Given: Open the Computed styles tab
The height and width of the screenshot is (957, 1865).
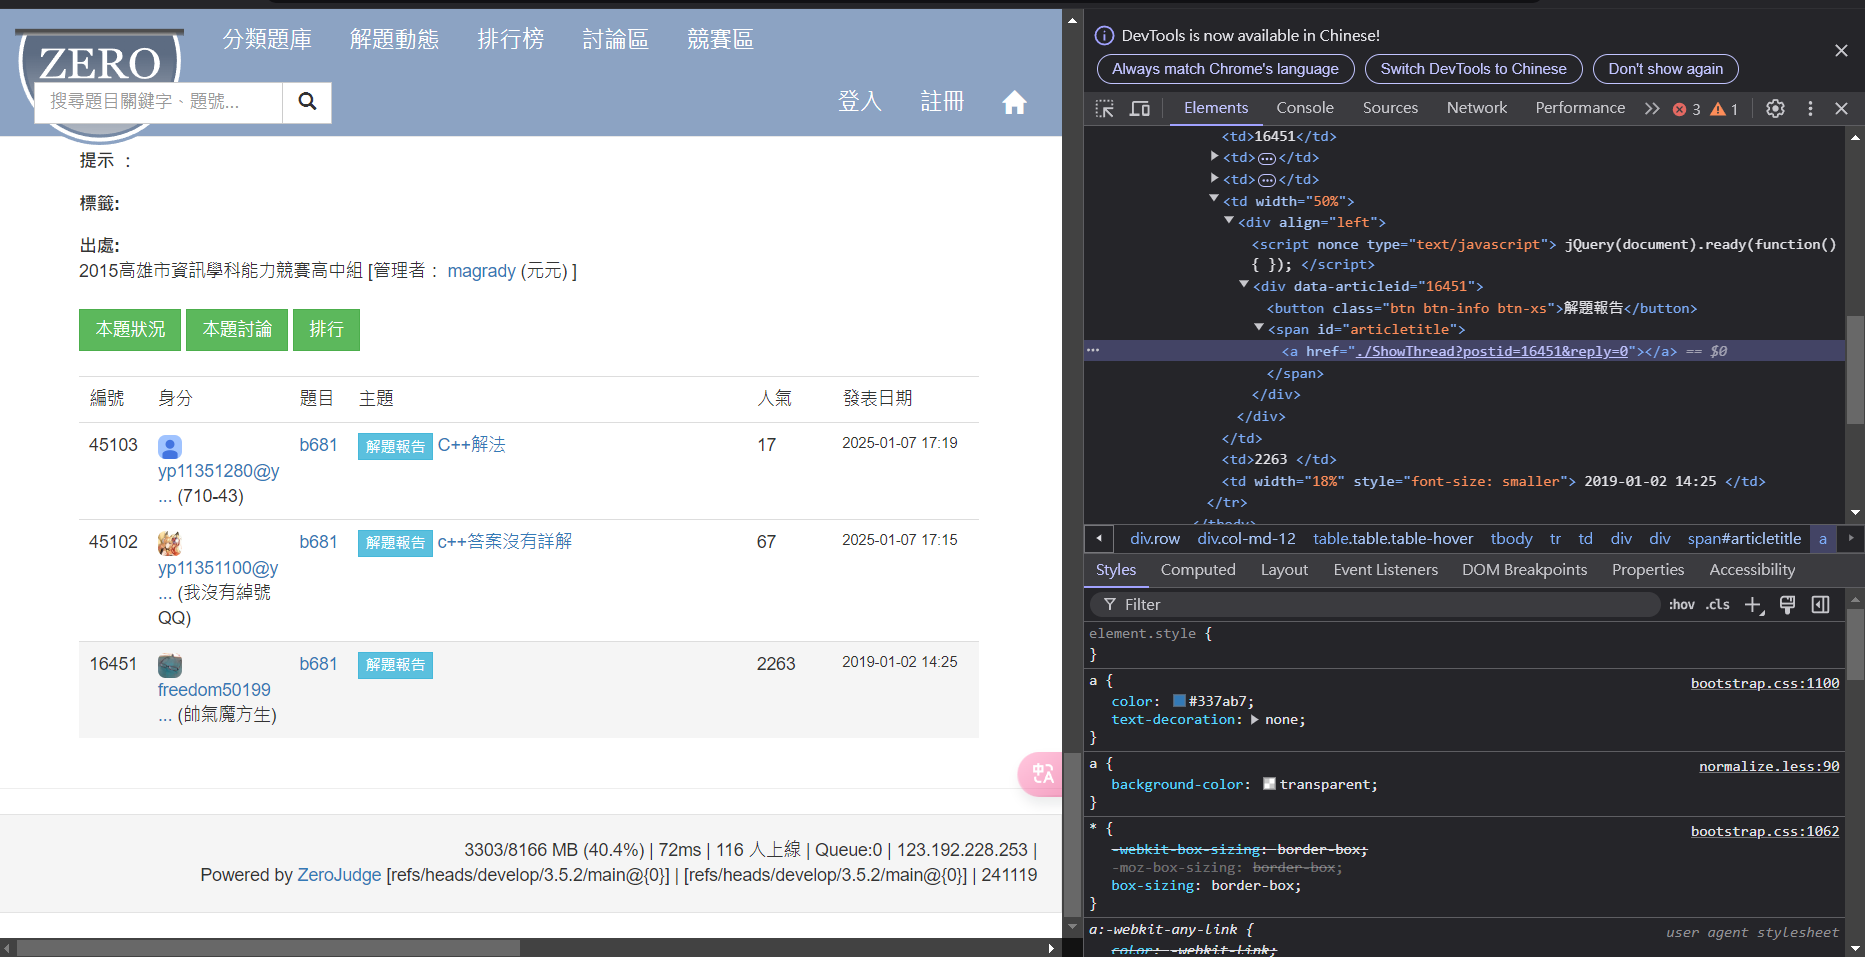Looking at the screenshot, I should point(1197,570).
